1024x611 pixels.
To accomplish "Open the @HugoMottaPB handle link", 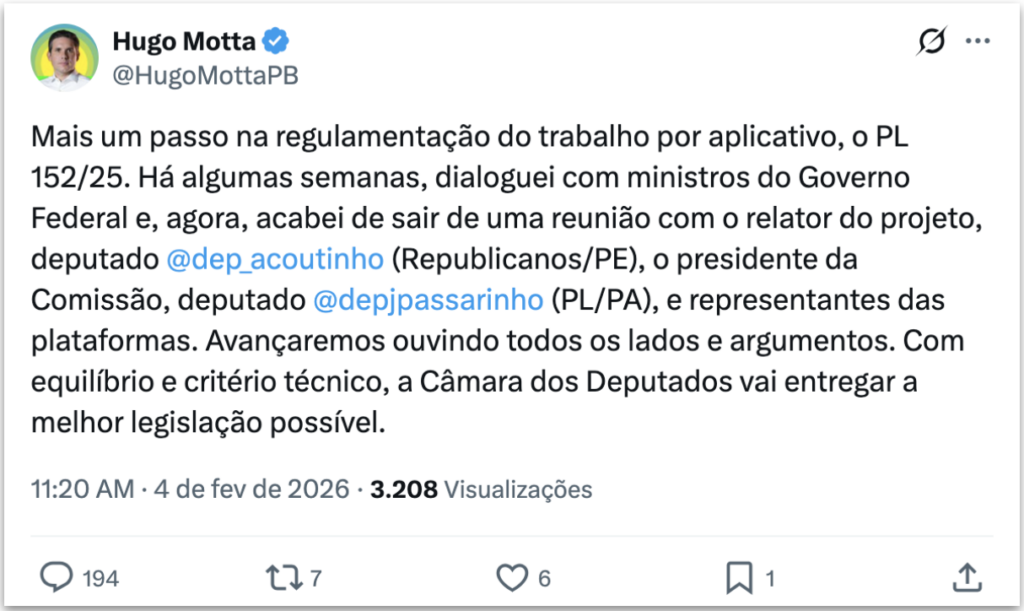I will click(205, 76).
